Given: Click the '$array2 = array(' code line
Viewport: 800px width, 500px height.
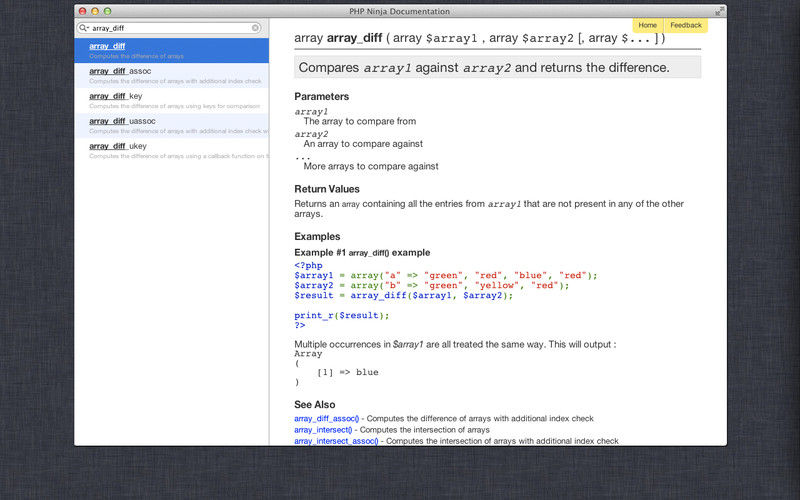Looking at the screenshot, I should click(432, 285).
